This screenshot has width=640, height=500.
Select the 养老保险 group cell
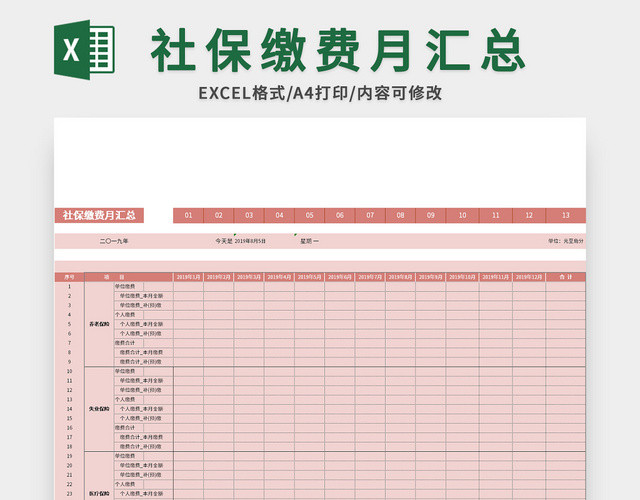[99, 324]
